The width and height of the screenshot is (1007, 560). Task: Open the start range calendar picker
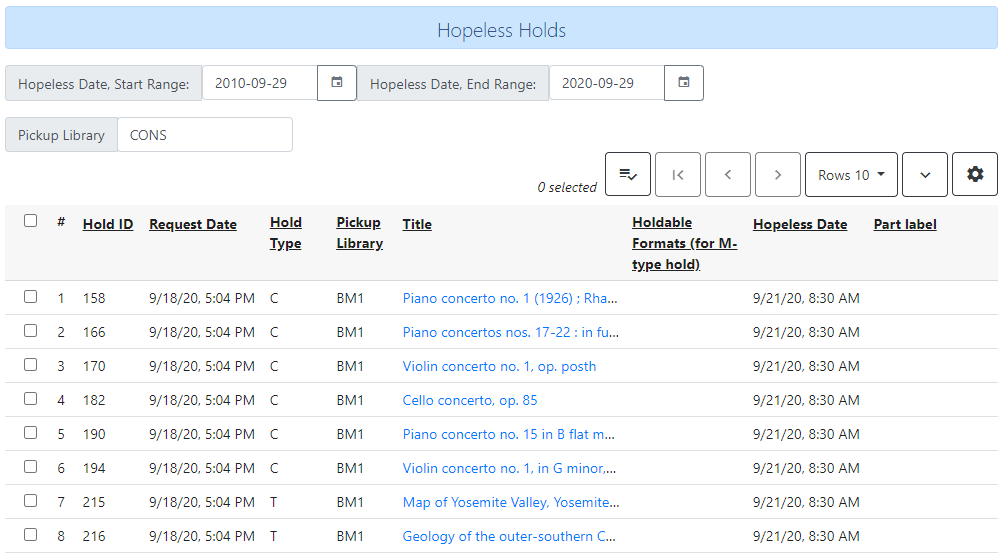(x=337, y=83)
